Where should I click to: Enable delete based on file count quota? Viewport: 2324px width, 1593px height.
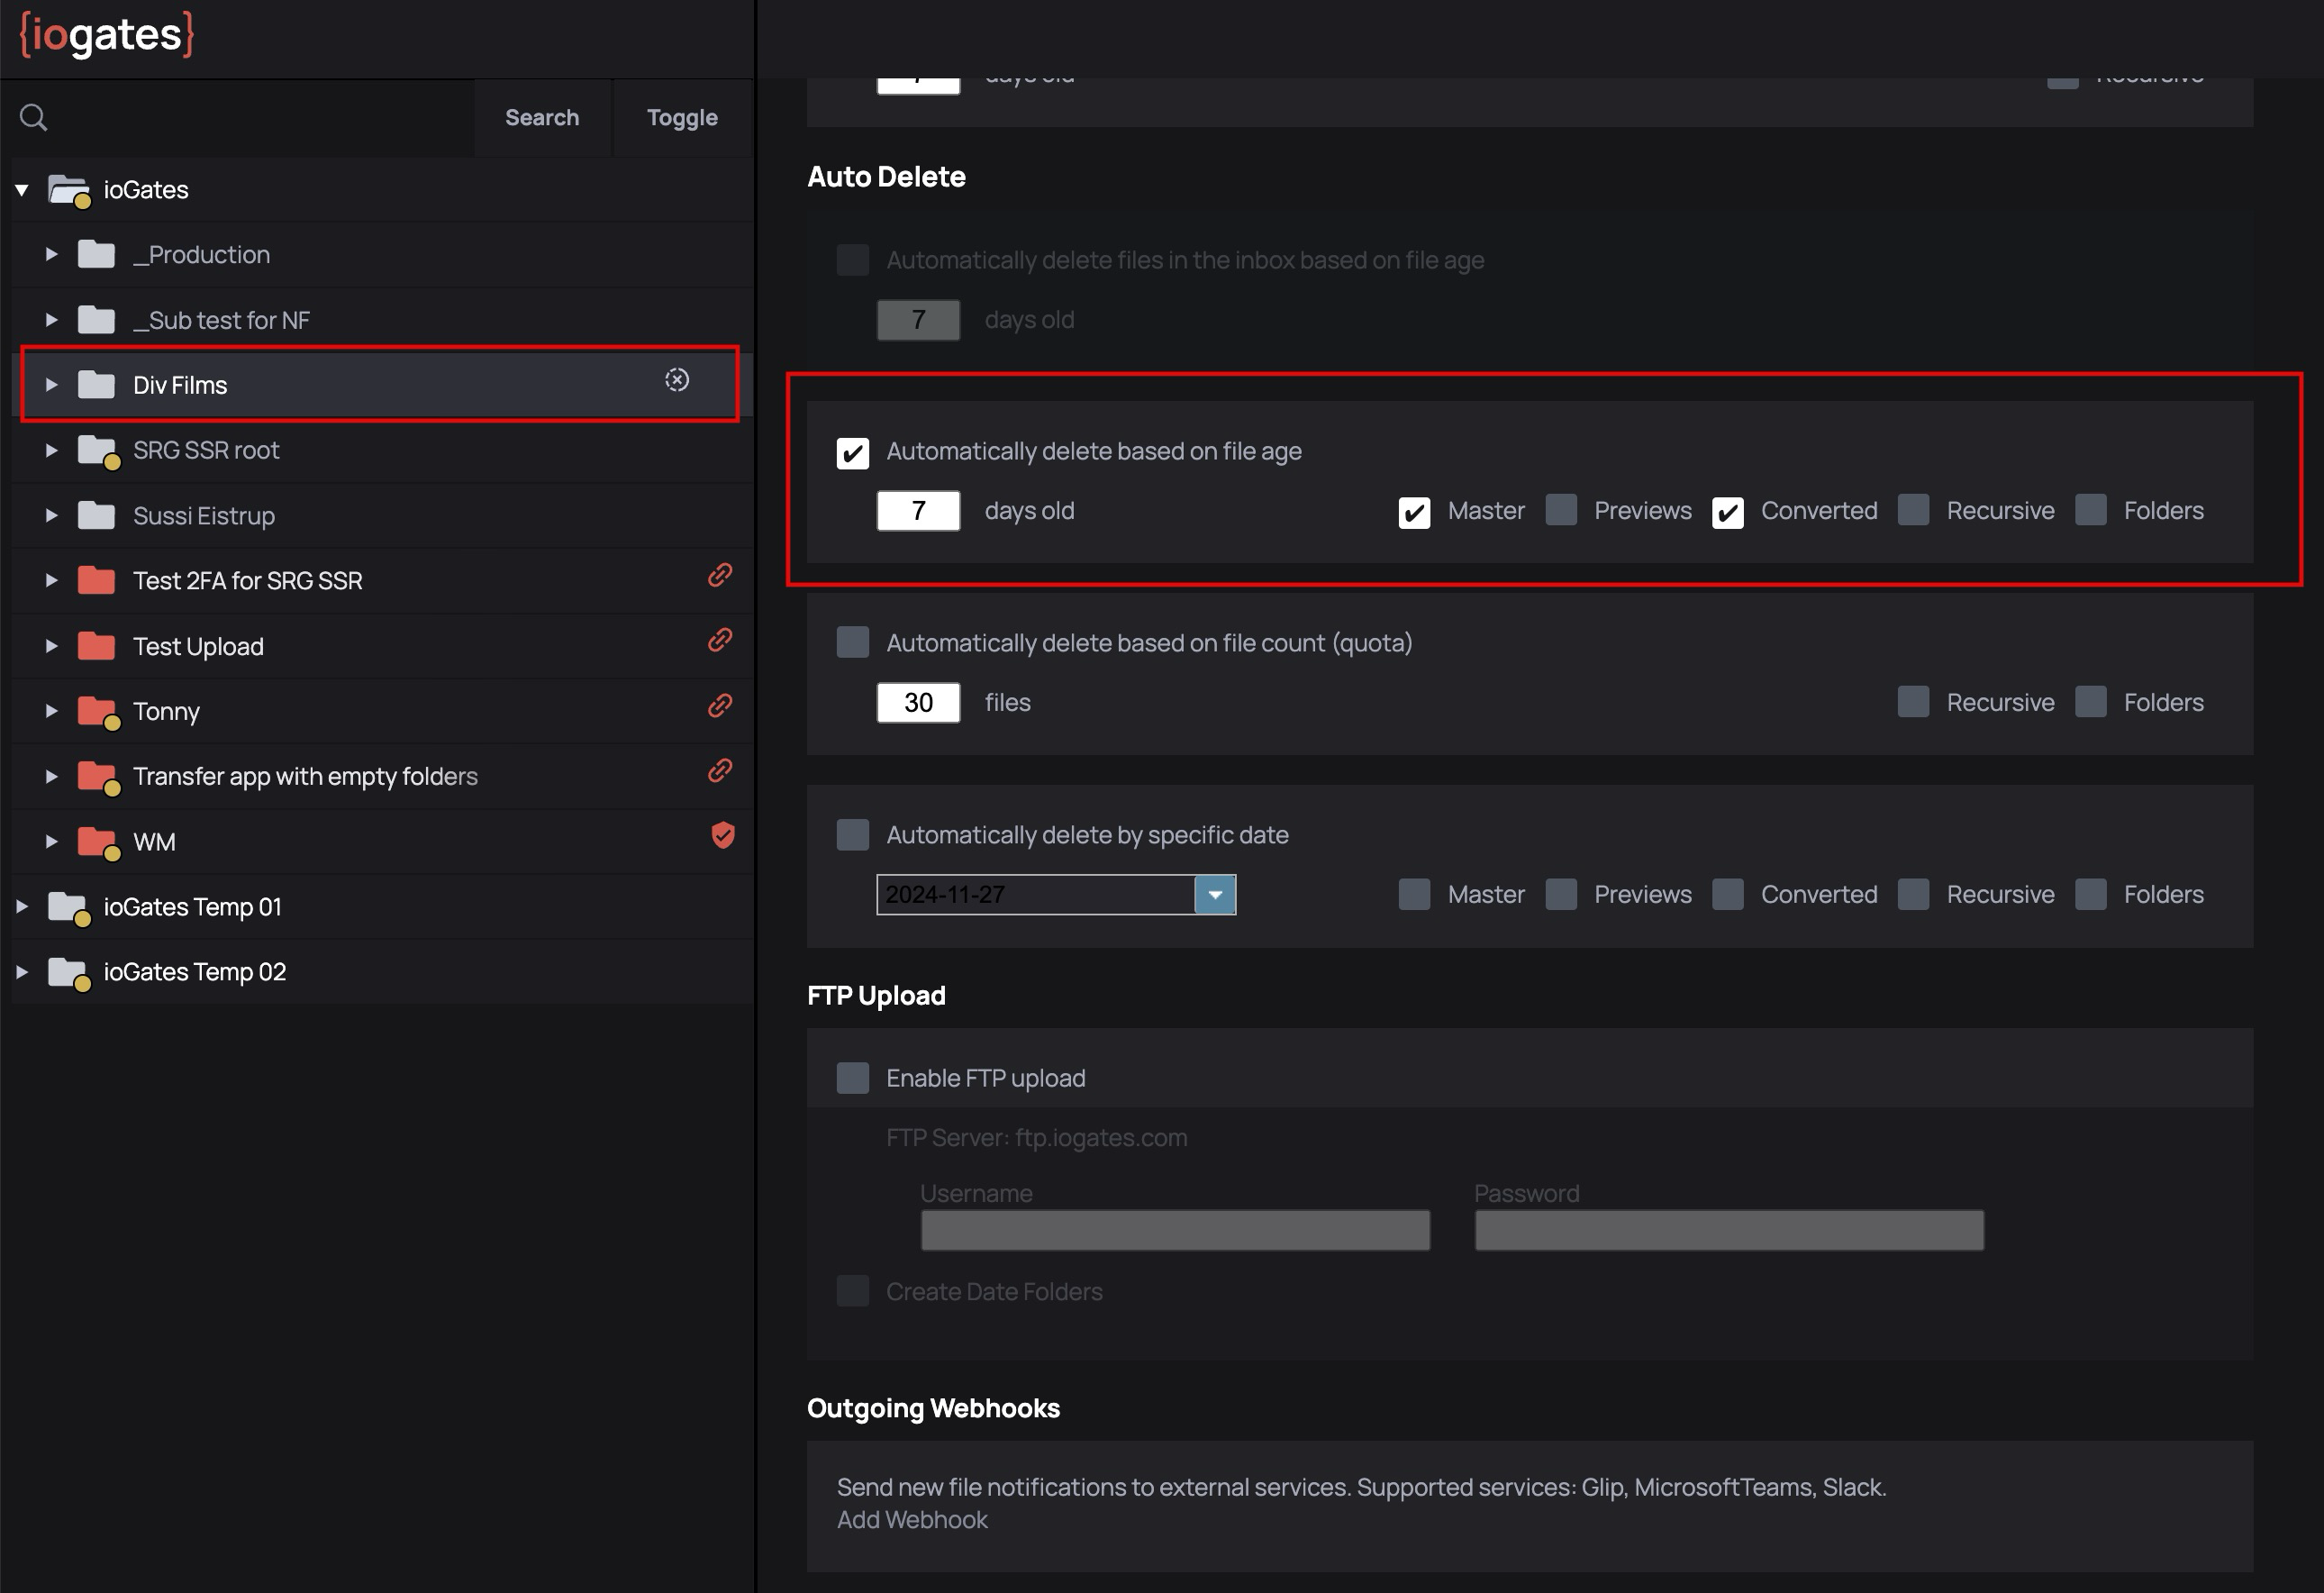pyautogui.click(x=852, y=642)
